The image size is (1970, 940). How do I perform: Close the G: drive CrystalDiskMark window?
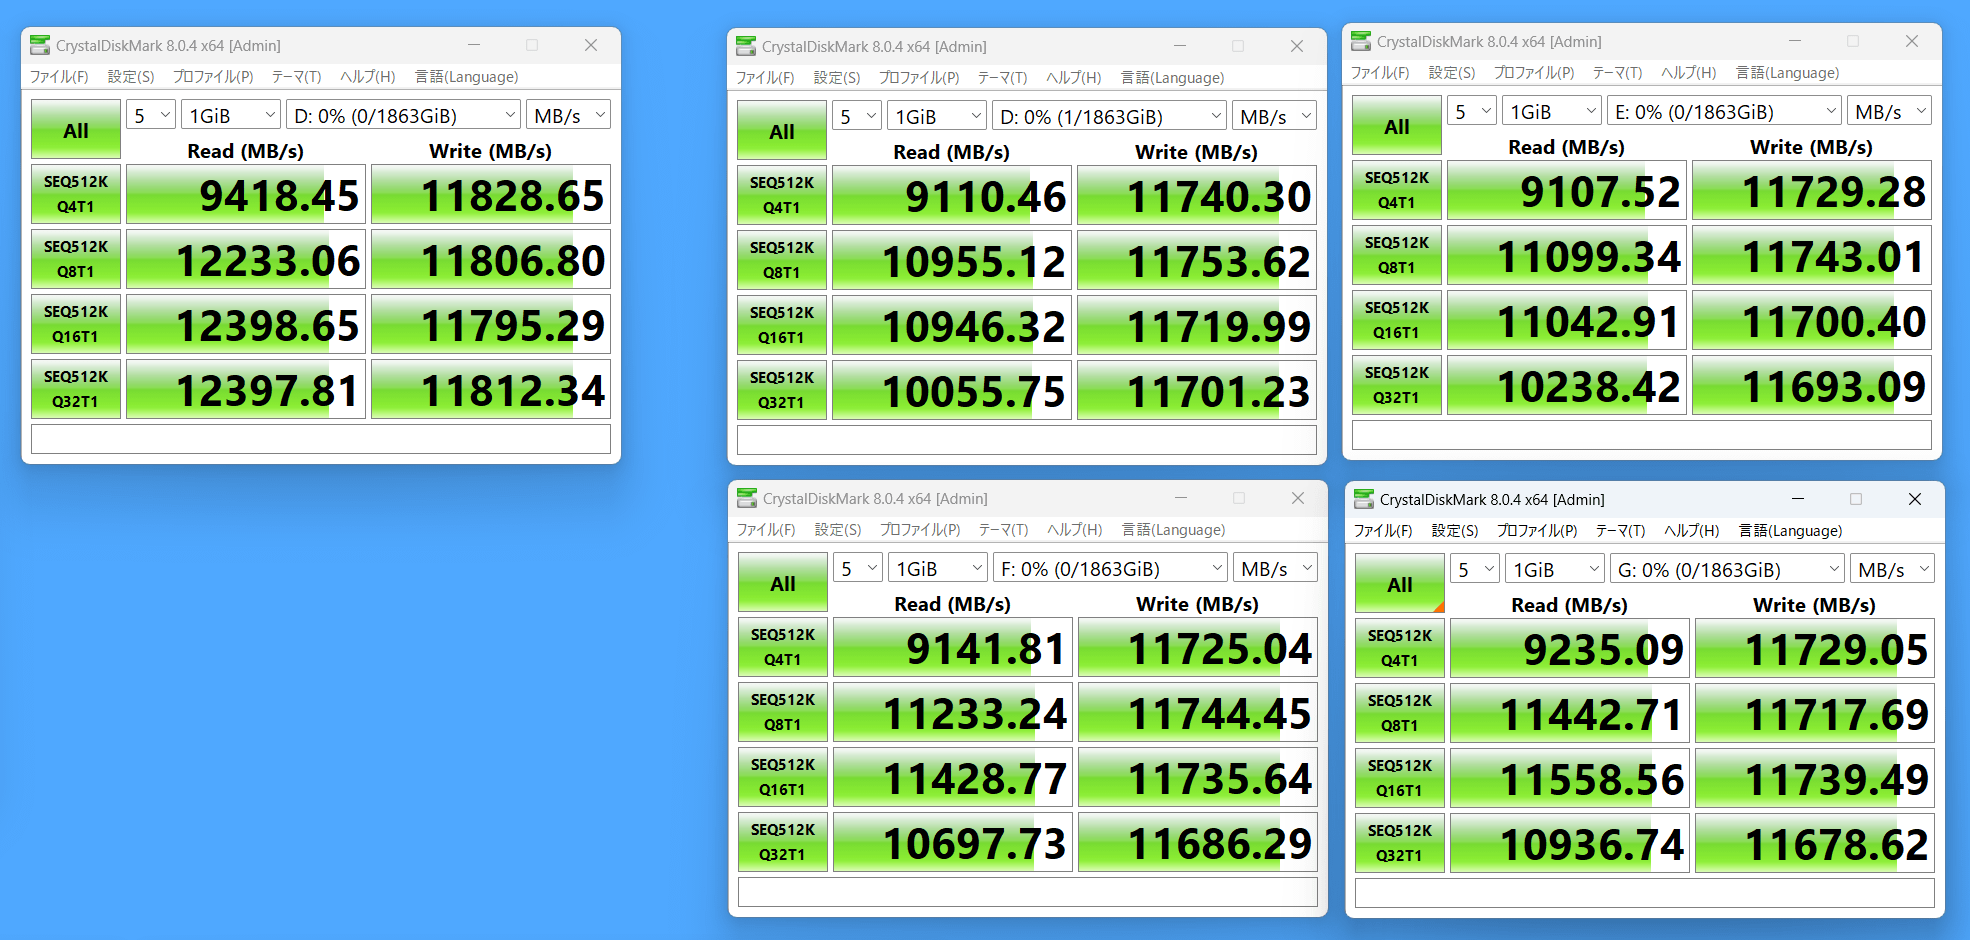click(x=1914, y=499)
